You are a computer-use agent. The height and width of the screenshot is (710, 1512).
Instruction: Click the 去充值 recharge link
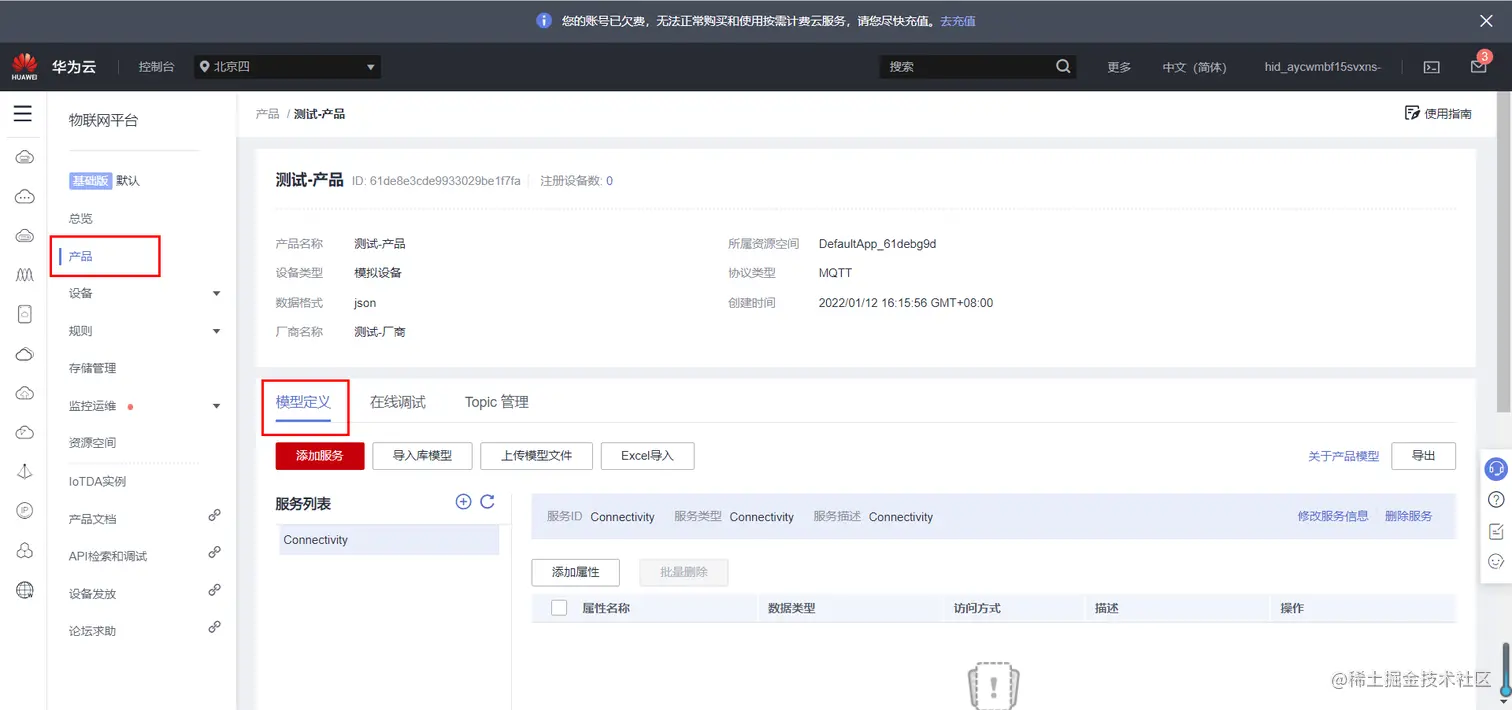(x=957, y=20)
